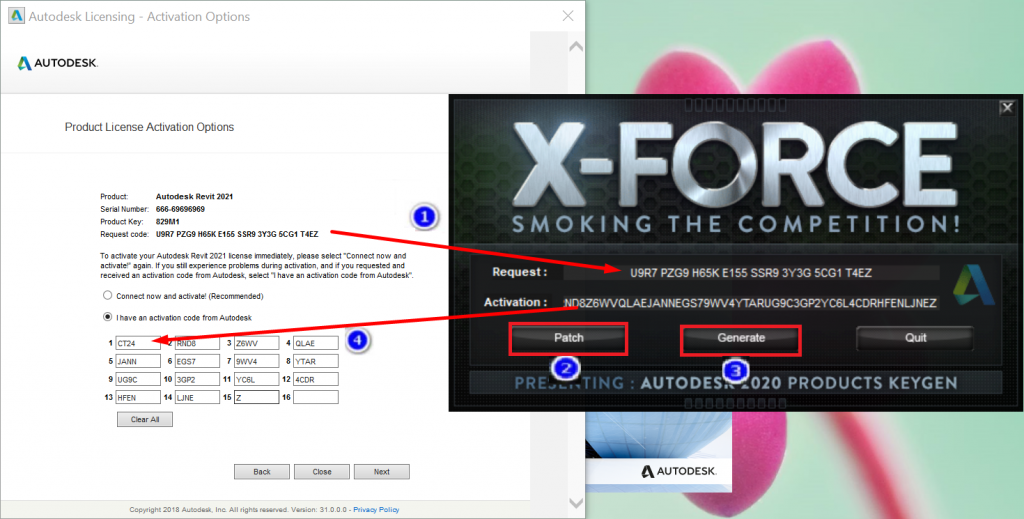Viewport: 1024px width, 519px height.
Task: Go Back in the activation dialog
Action: [262, 471]
